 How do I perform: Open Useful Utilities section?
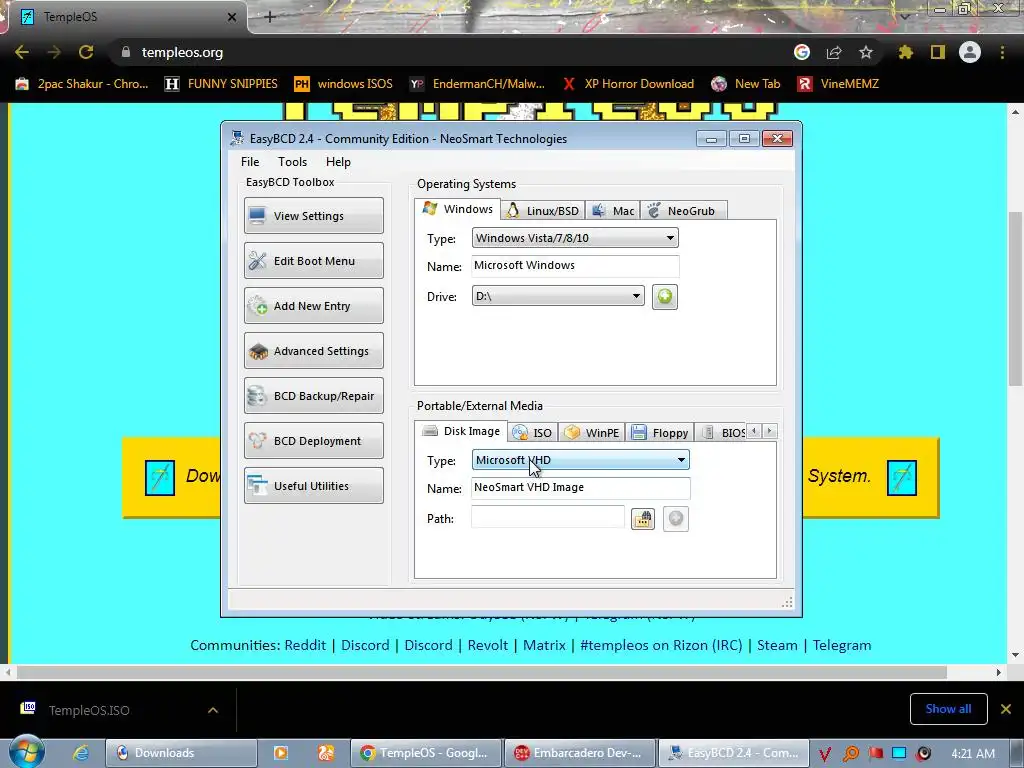pyautogui.click(x=313, y=486)
